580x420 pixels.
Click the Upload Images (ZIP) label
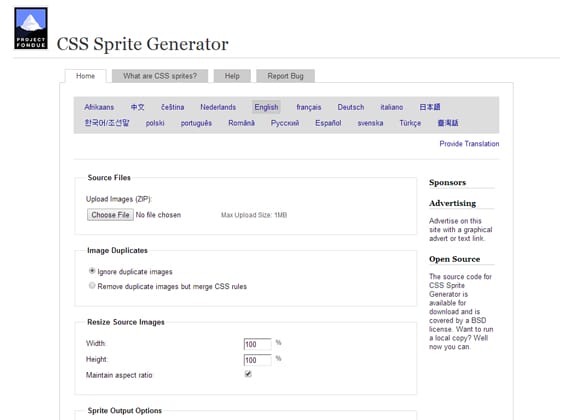(119, 199)
